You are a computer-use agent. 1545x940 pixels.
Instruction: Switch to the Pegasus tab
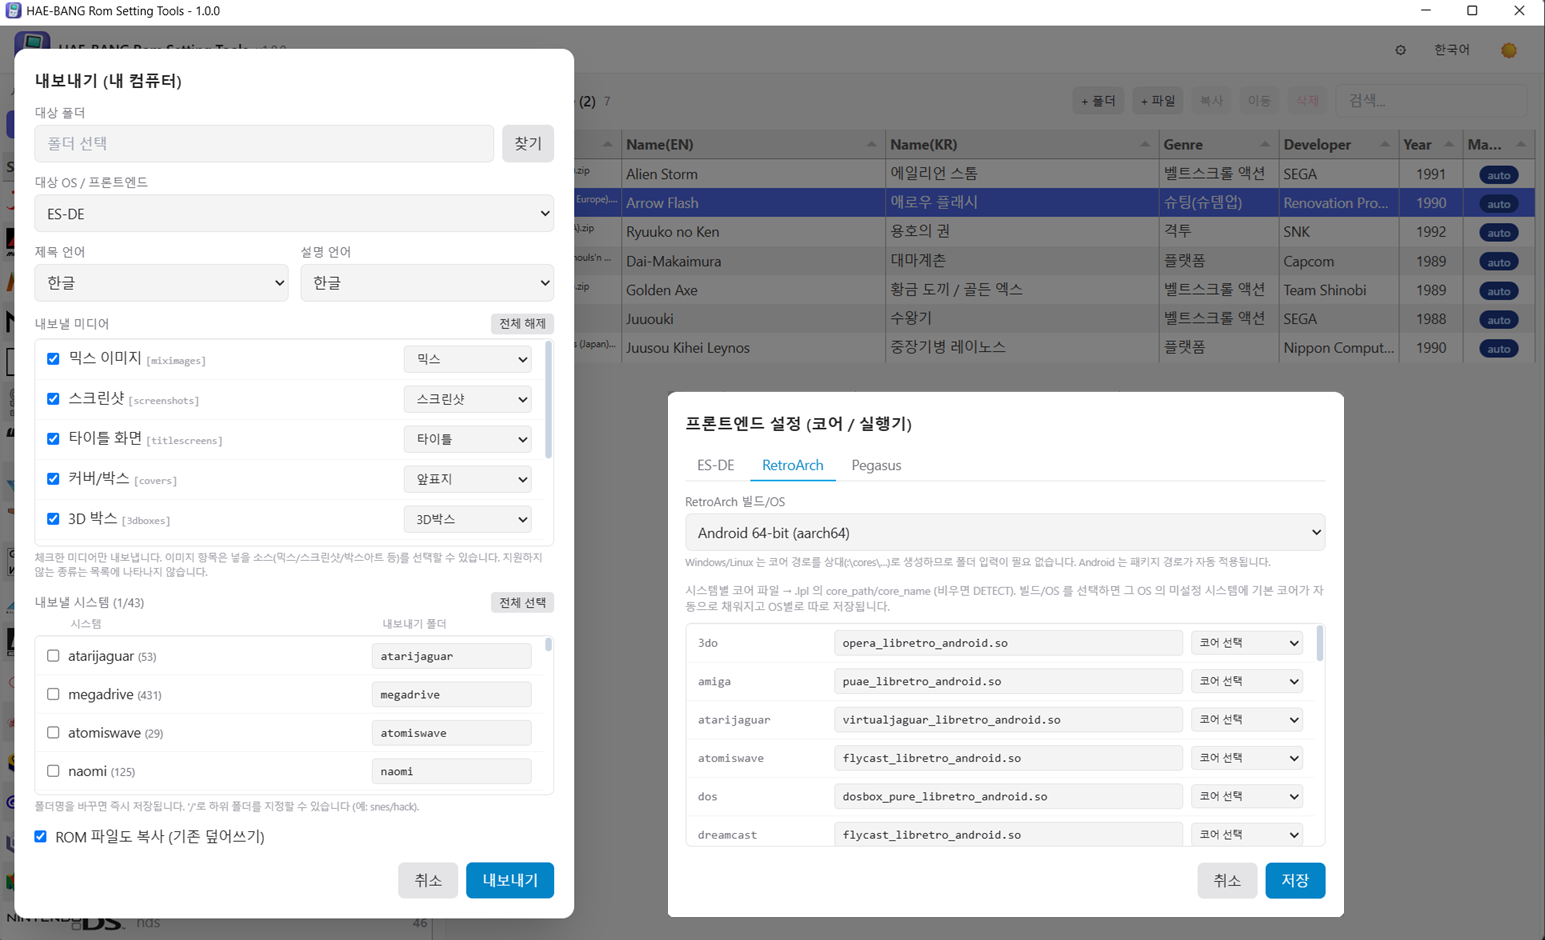point(876,465)
